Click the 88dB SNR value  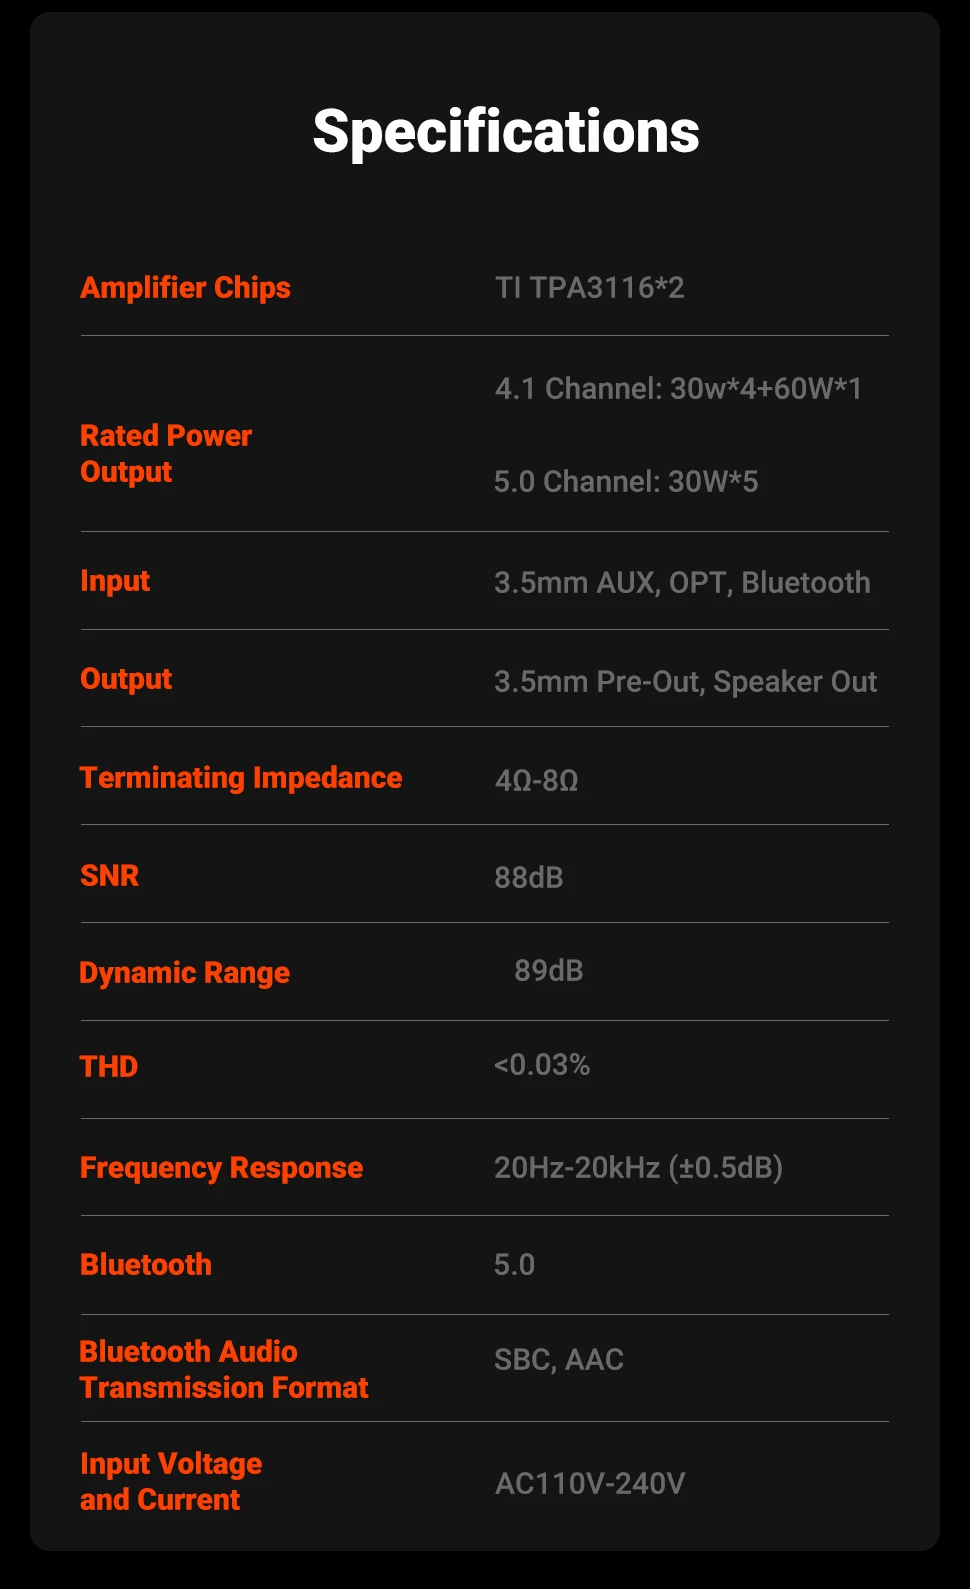click(529, 878)
